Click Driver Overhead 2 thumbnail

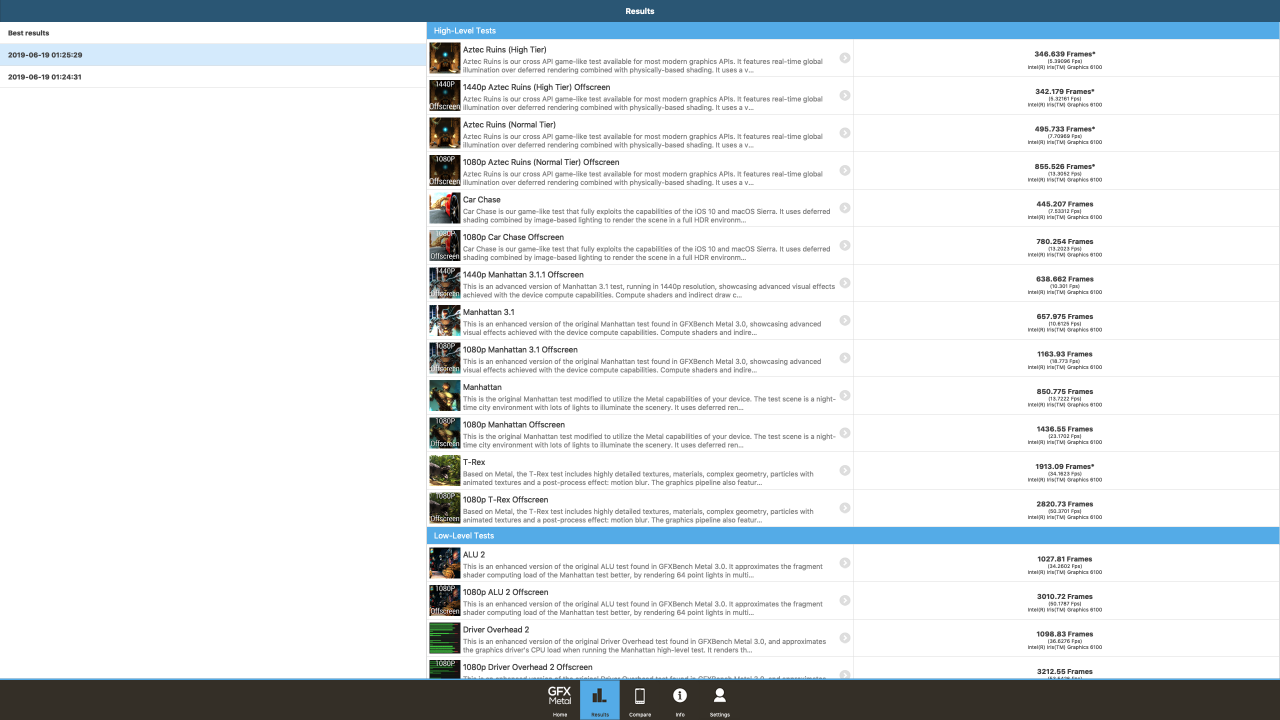coord(445,638)
